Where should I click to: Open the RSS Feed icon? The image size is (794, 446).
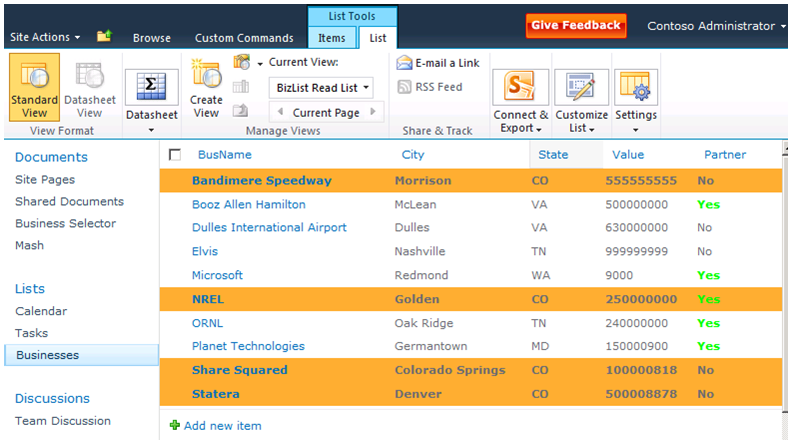pyautogui.click(x=404, y=87)
